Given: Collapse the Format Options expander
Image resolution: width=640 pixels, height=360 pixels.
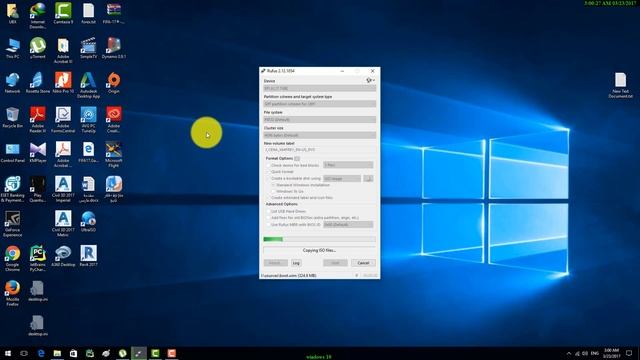Looking at the screenshot, I should click(x=297, y=158).
